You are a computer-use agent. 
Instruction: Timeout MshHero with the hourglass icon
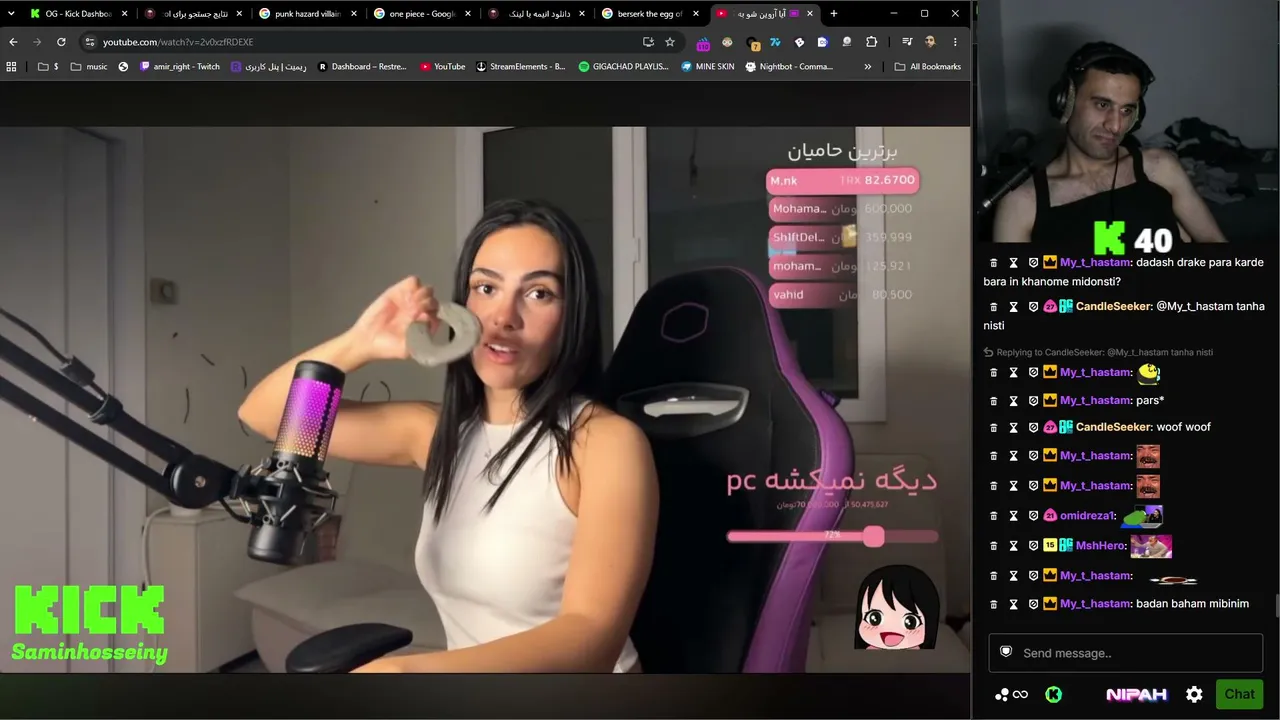[1013, 546]
